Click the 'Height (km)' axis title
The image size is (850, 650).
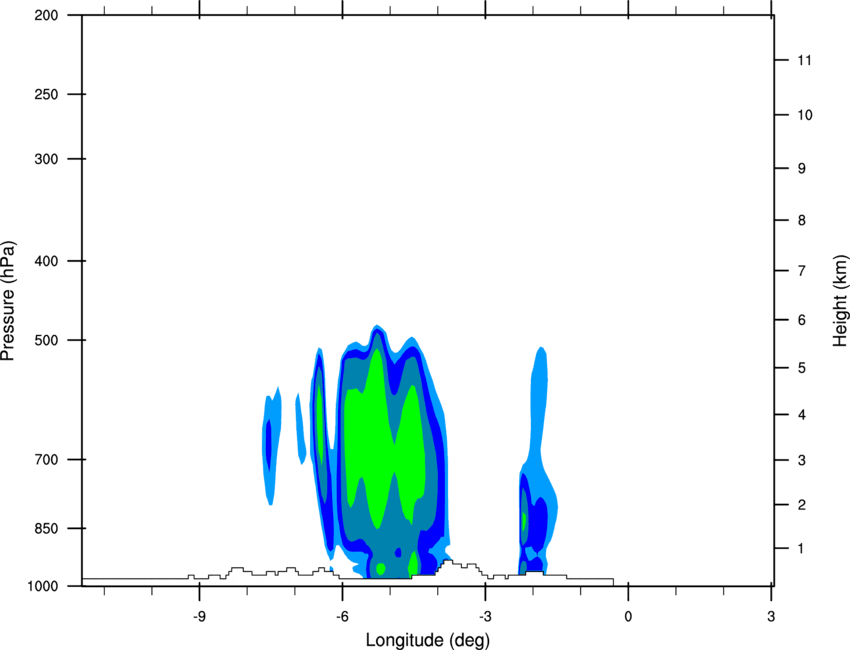840,300
